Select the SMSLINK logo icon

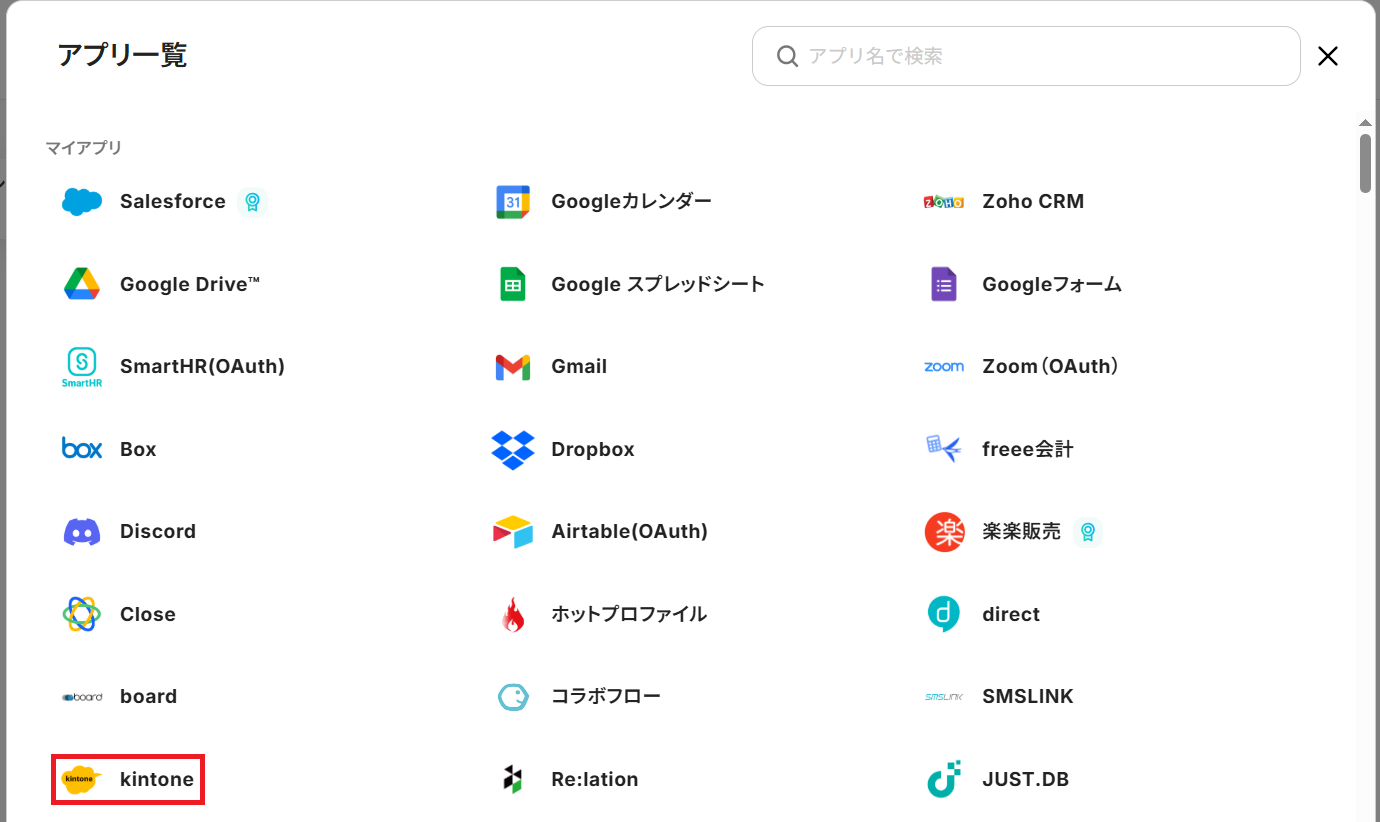coord(944,697)
